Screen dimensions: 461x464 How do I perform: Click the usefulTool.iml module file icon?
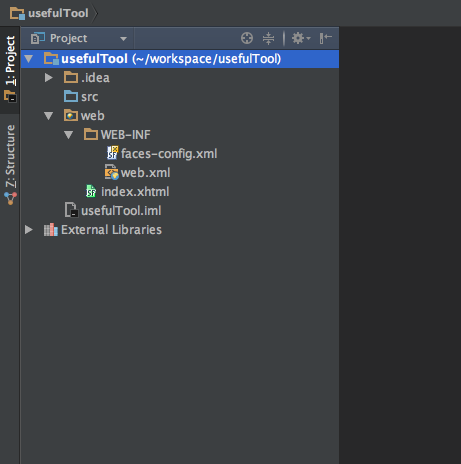coord(71,210)
